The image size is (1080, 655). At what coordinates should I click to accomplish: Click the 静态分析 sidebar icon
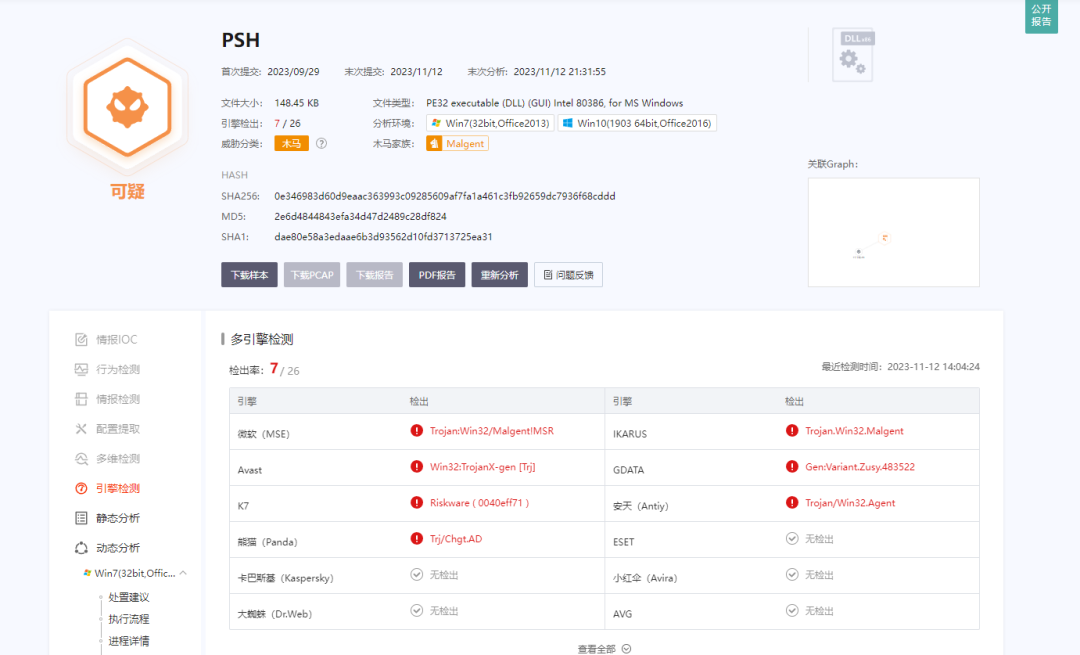tap(81, 518)
